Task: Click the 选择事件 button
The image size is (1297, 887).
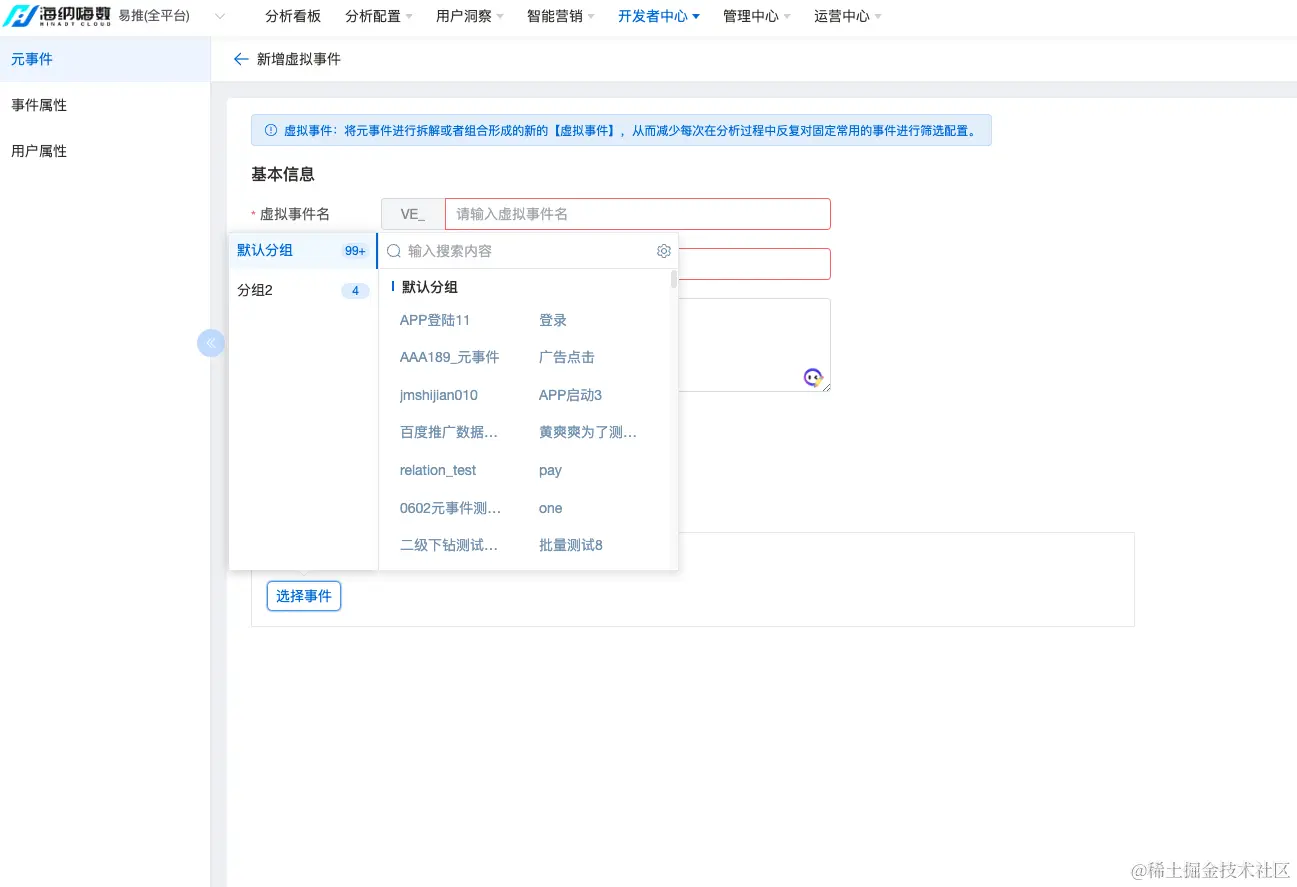Action: tap(304, 596)
